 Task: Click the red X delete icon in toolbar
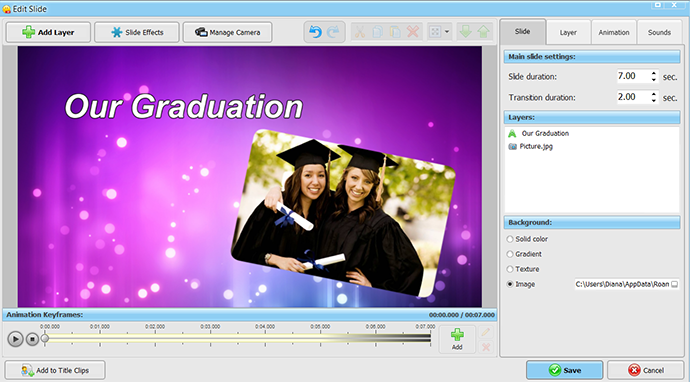(413, 32)
